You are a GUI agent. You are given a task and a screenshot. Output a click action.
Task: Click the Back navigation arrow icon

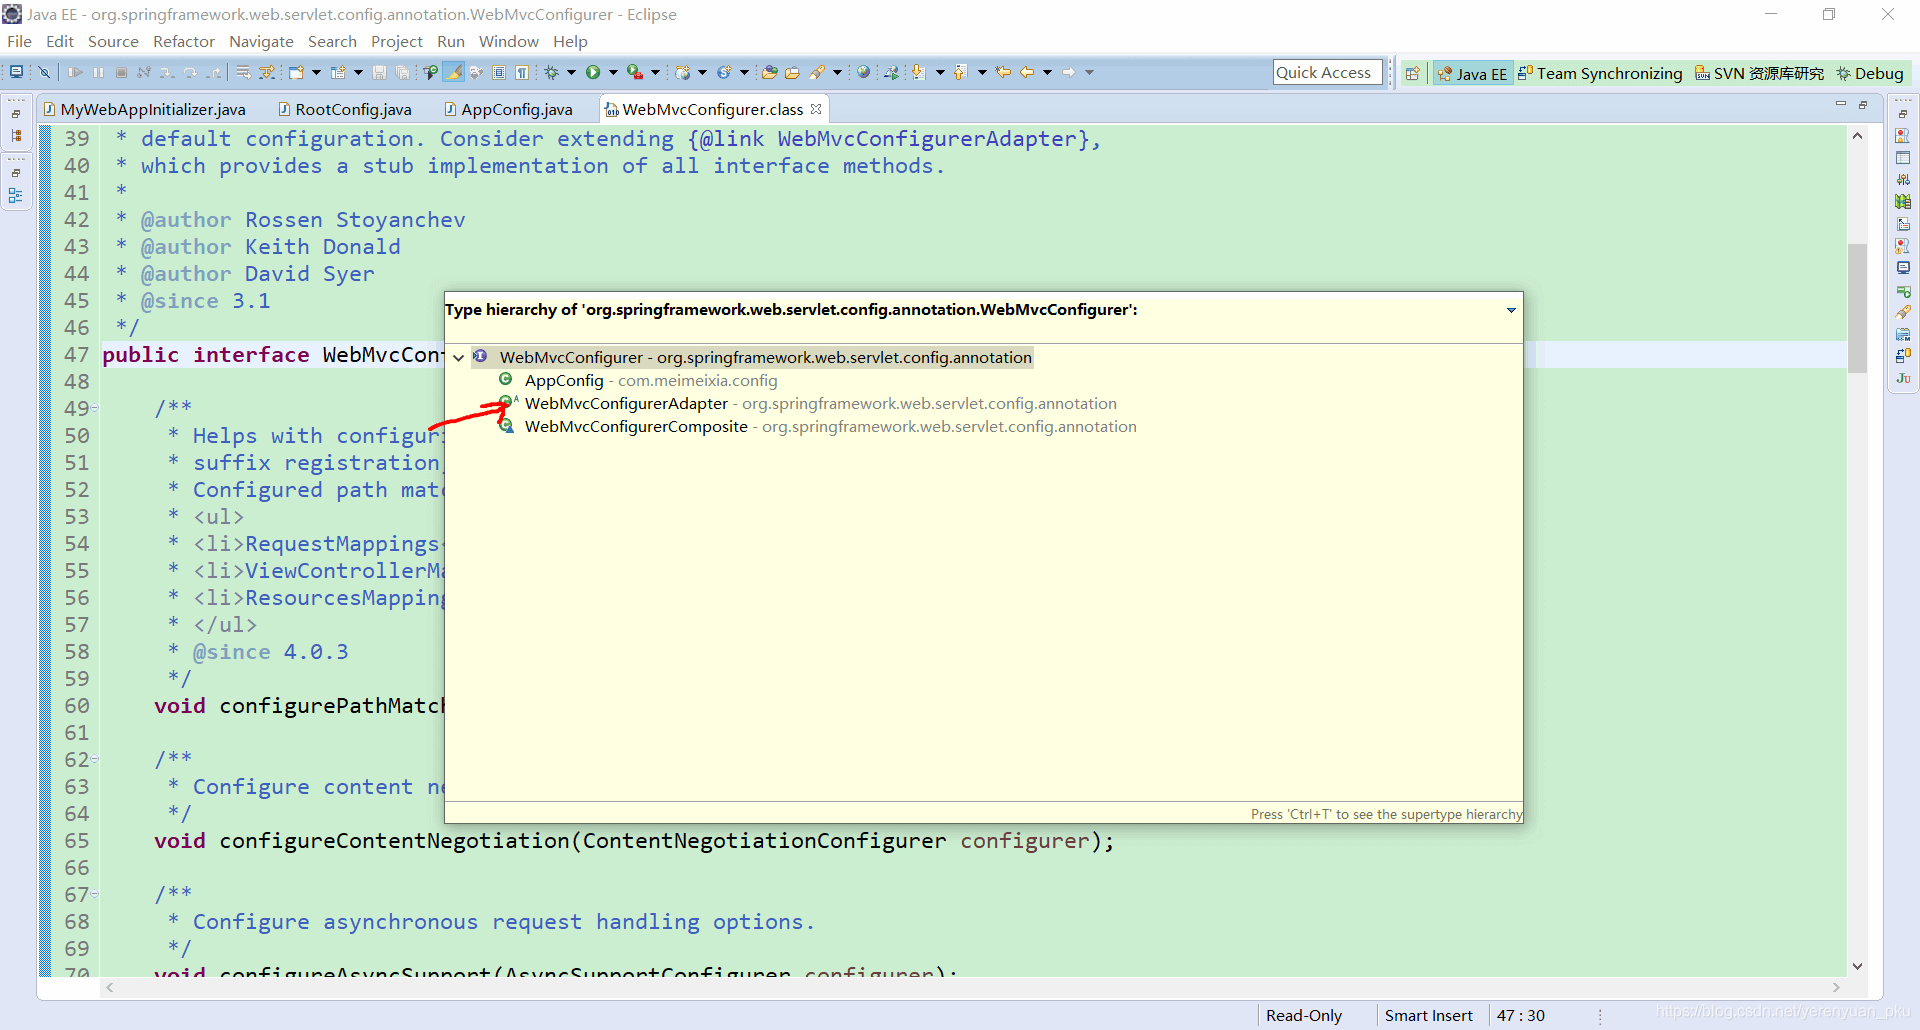pyautogui.click(x=1027, y=72)
